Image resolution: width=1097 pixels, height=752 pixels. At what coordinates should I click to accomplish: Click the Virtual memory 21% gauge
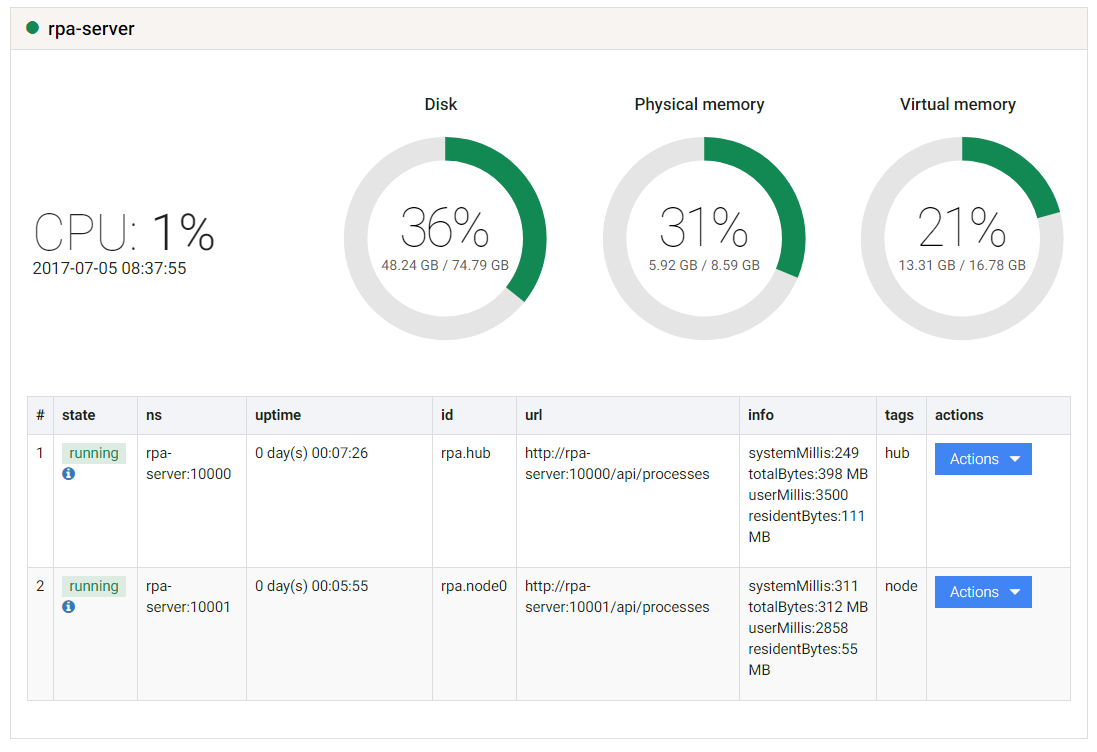(x=962, y=239)
